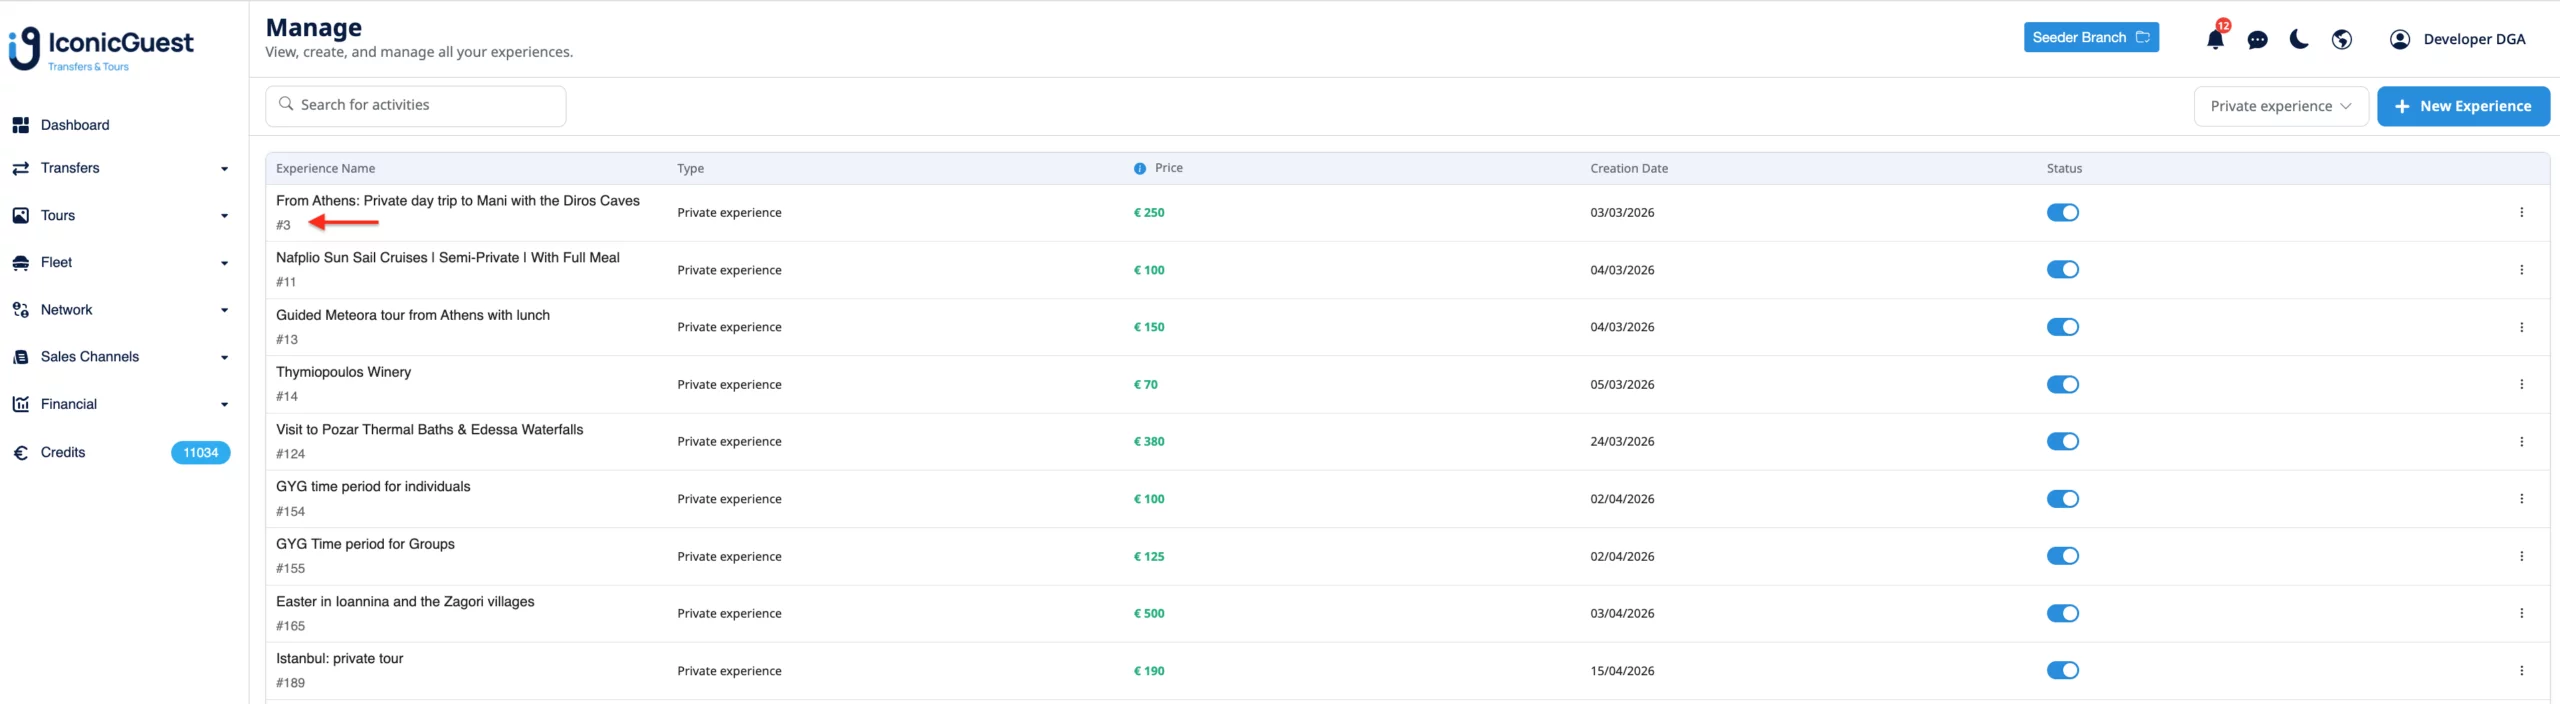Switch off Thymiopoulos Winery status

2062,384
